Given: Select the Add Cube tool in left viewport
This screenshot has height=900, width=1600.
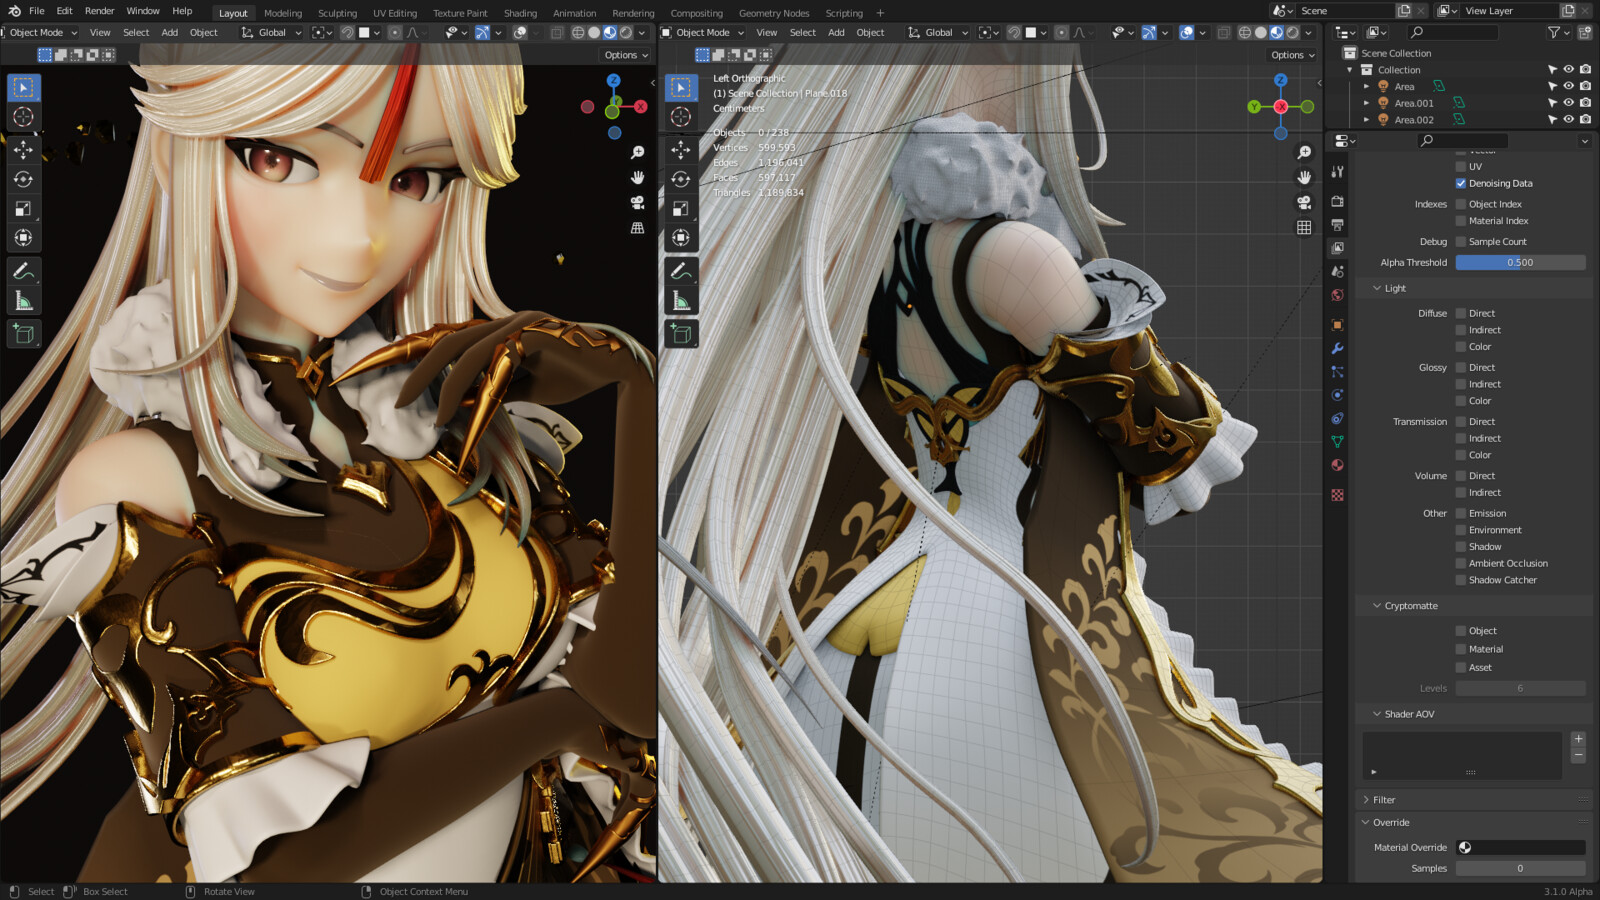Looking at the screenshot, I should pos(23,334).
